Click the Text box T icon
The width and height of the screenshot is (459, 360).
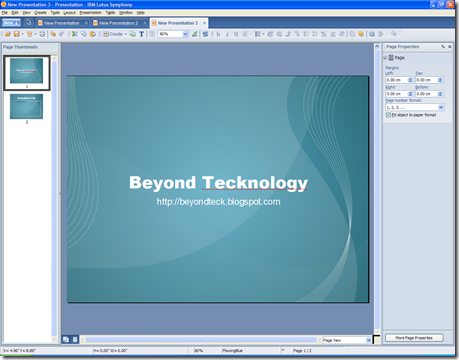tap(141, 34)
